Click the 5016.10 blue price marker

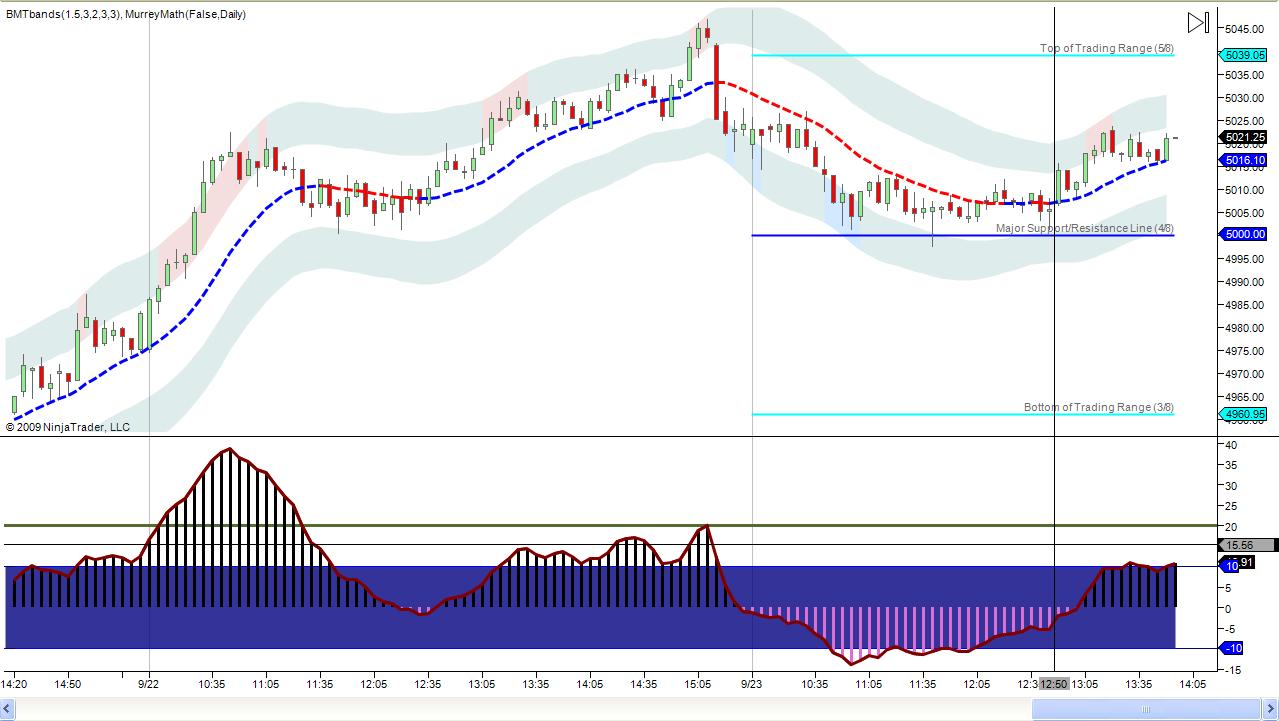point(1244,160)
